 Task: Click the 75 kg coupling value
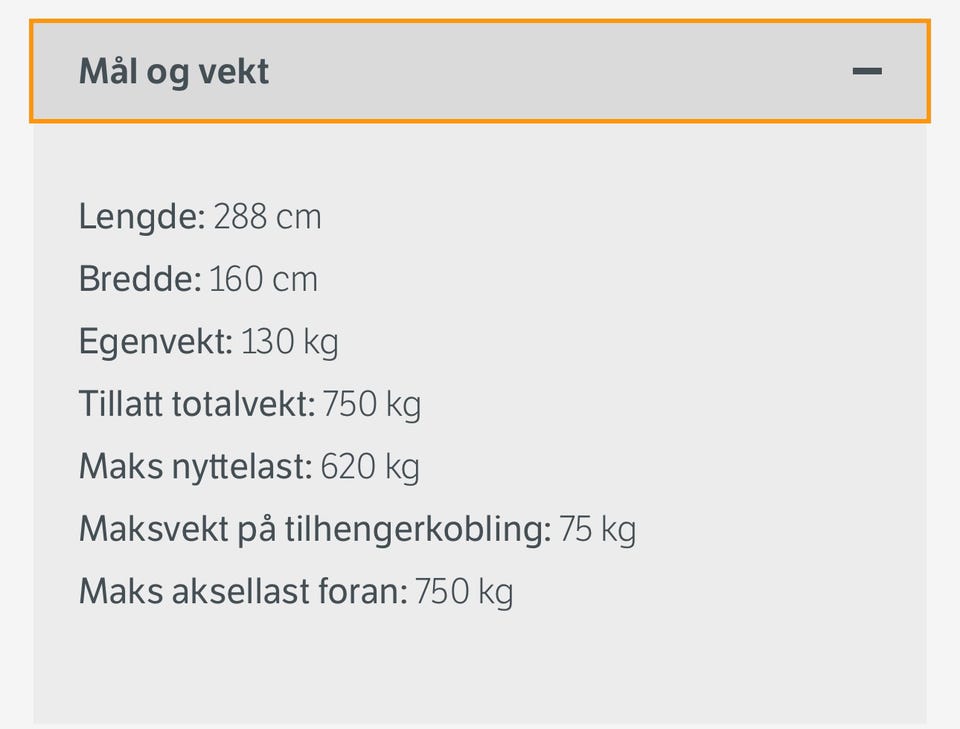click(x=598, y=531)
